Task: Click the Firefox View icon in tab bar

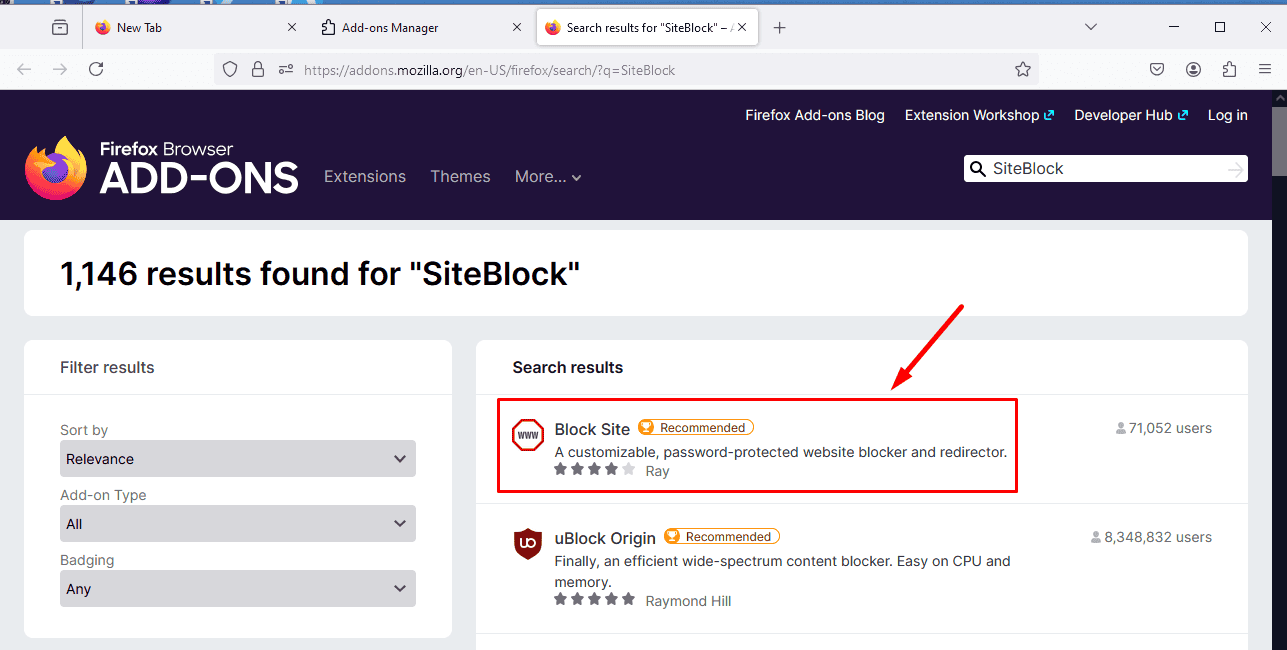Action: pyautogui.click(x=60, y=28)
